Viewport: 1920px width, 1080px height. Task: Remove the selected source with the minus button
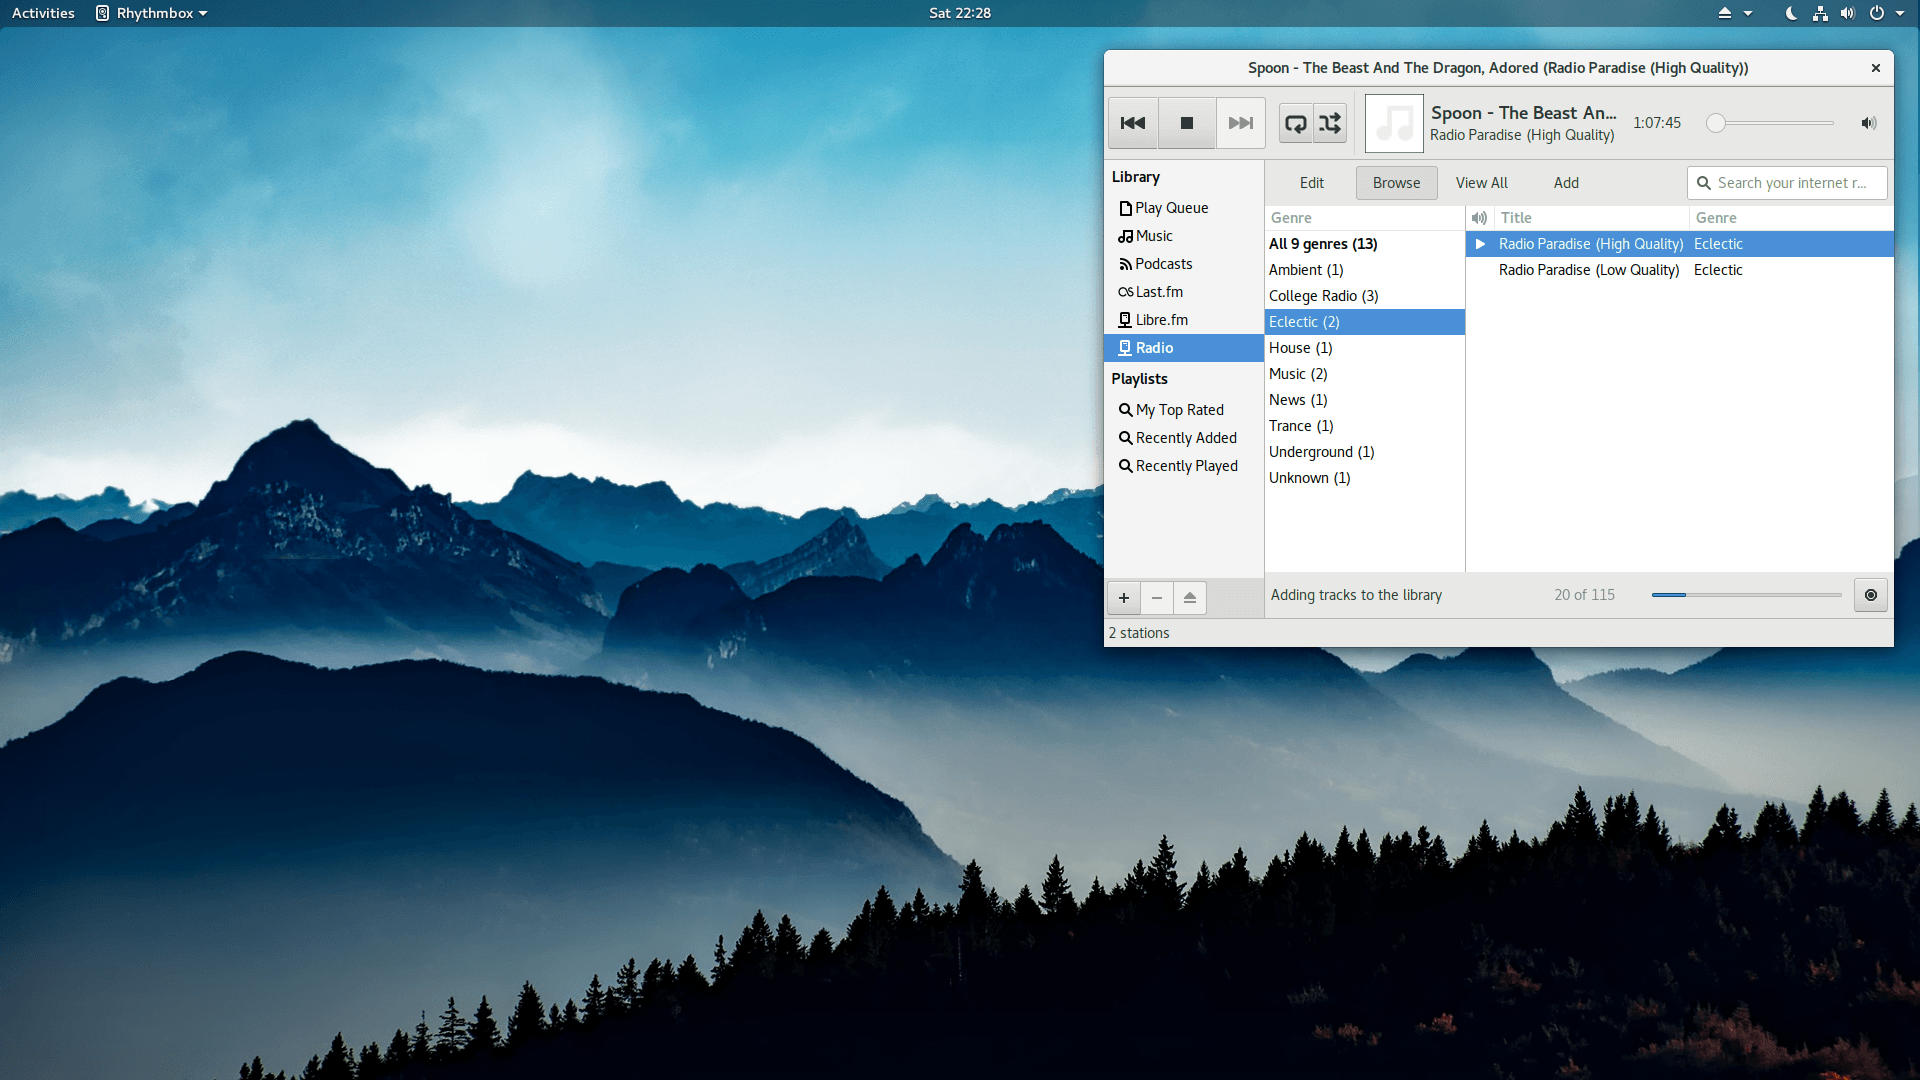1157,597
